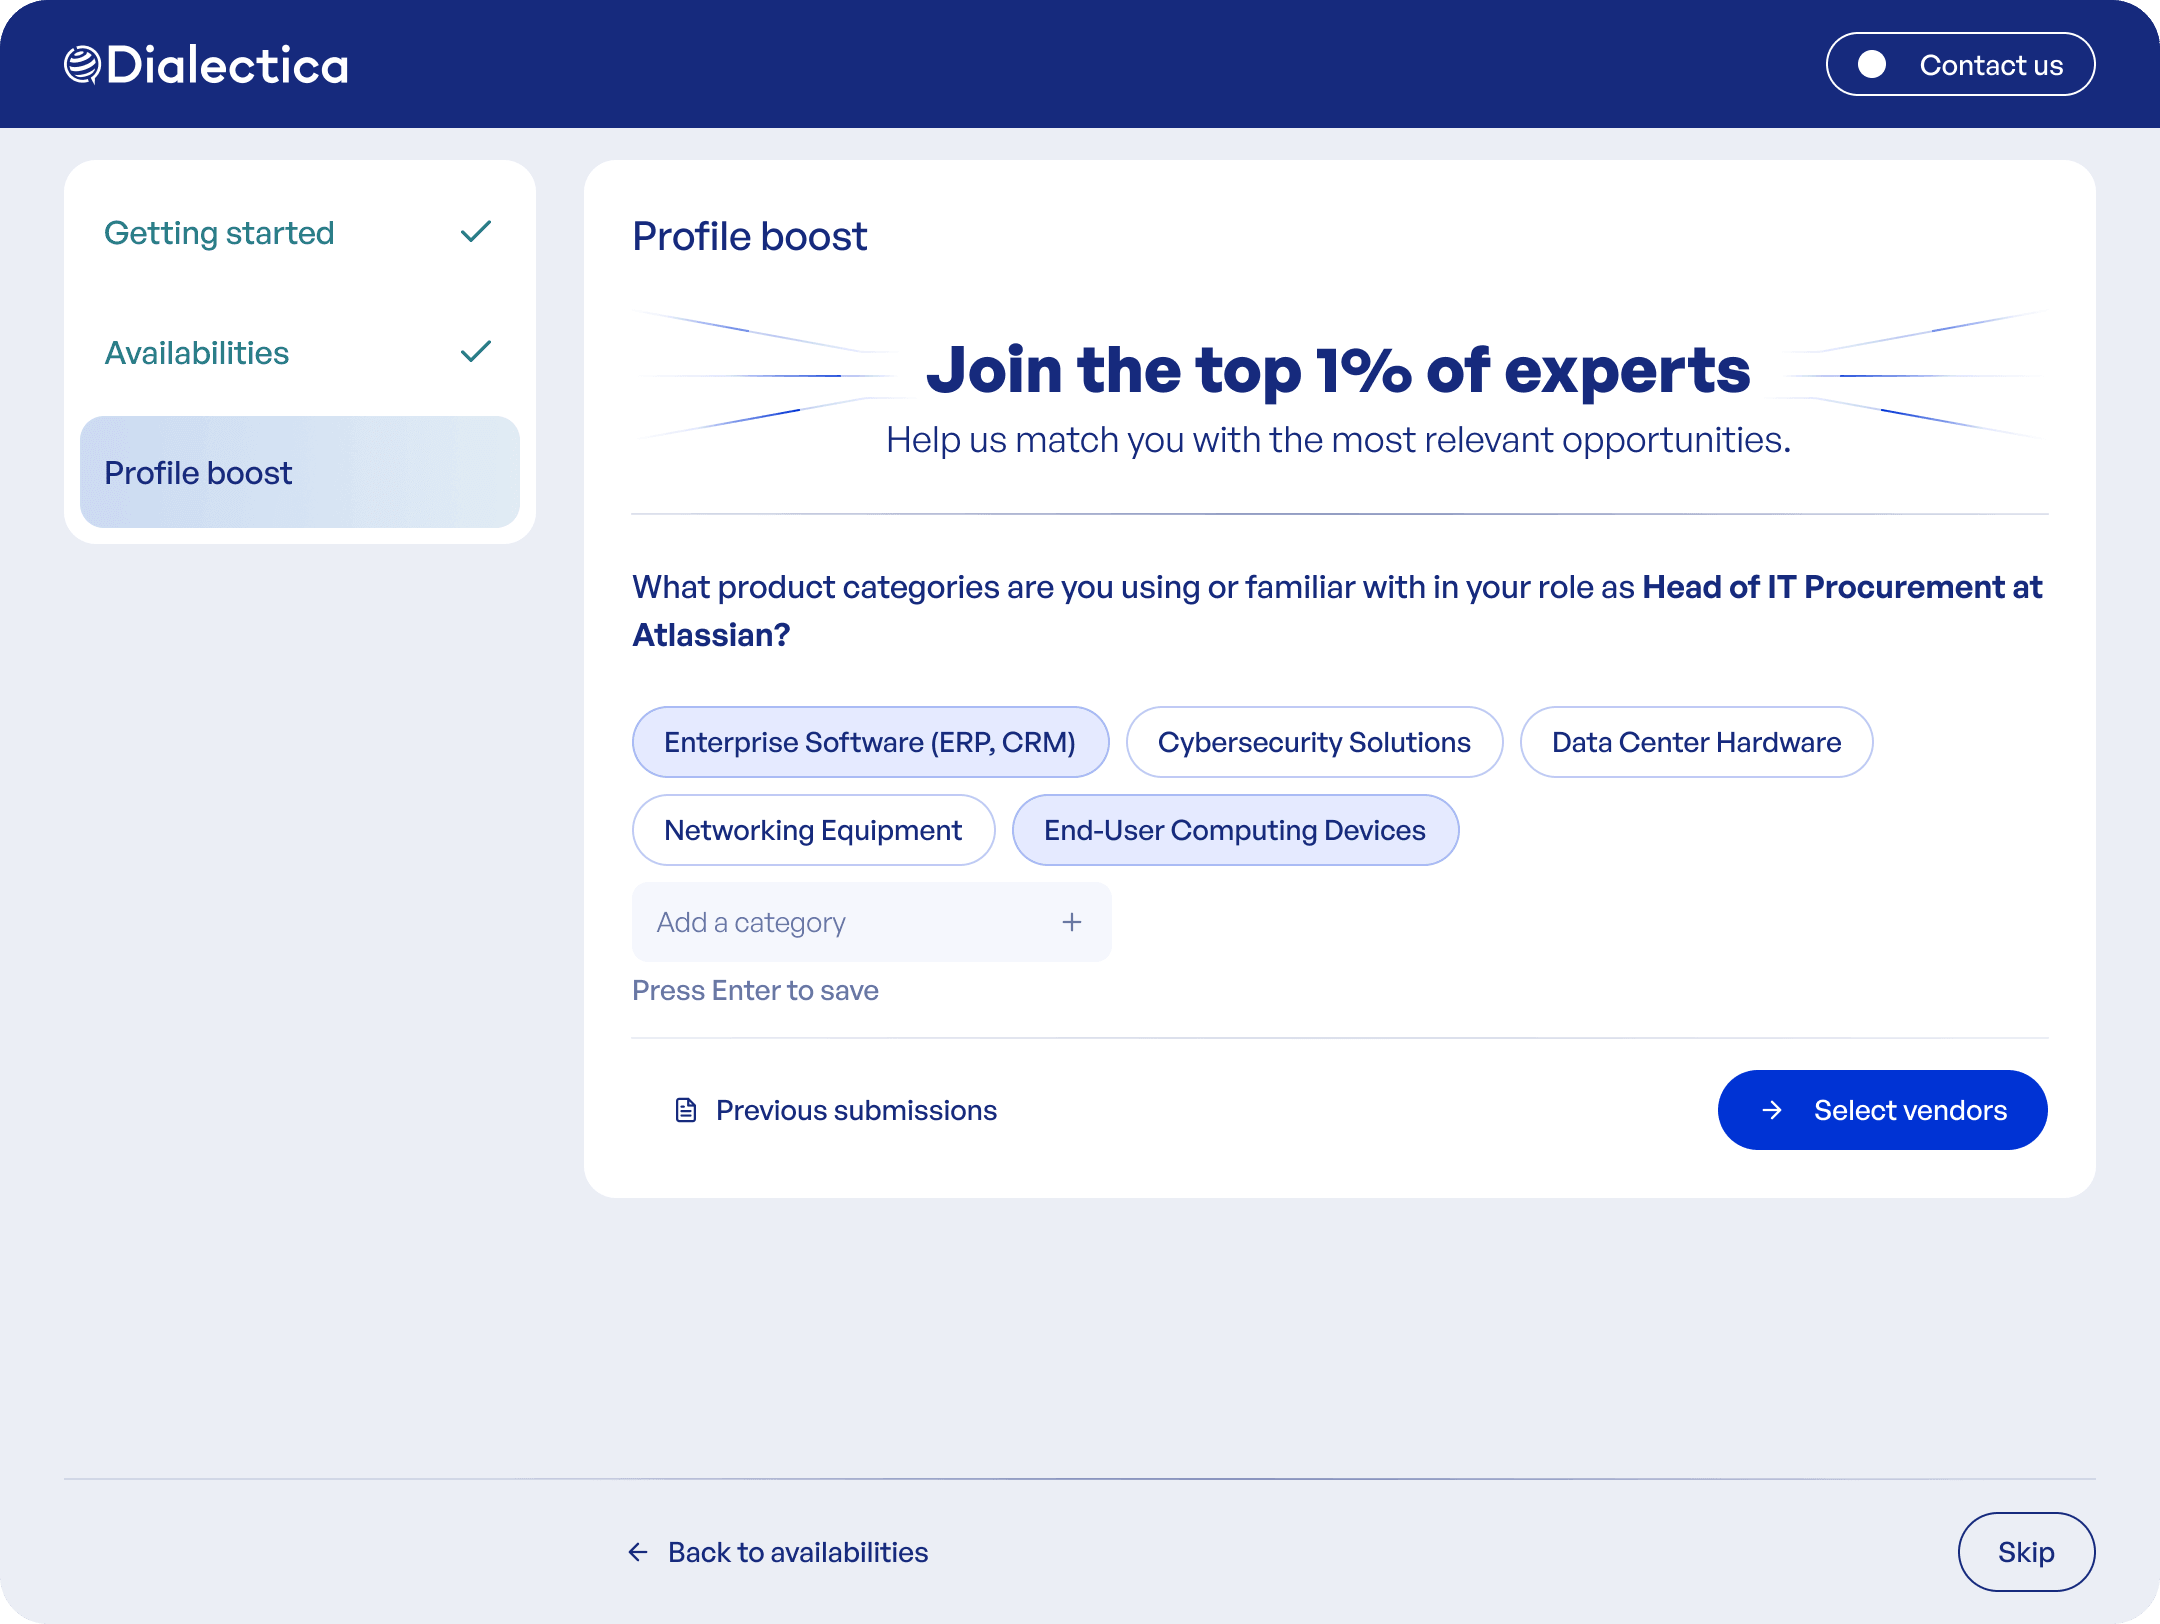View Previous submissions
The height and width of the screenshot is (1624, 2160).
tap(836, 1110)
